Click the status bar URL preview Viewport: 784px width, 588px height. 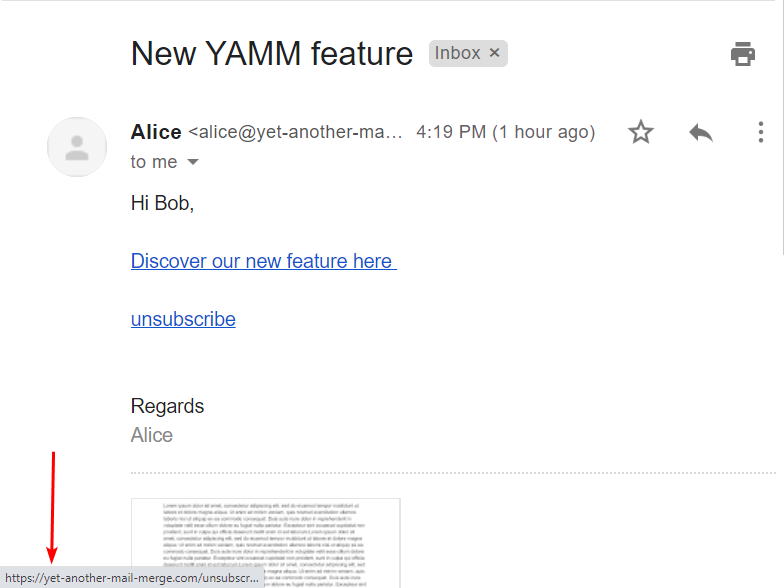(132, 578)
